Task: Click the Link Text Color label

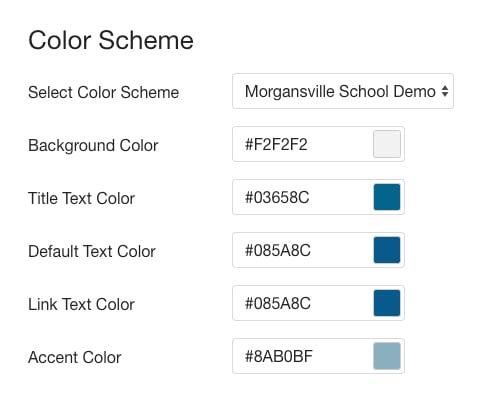Action: (82, 304)
